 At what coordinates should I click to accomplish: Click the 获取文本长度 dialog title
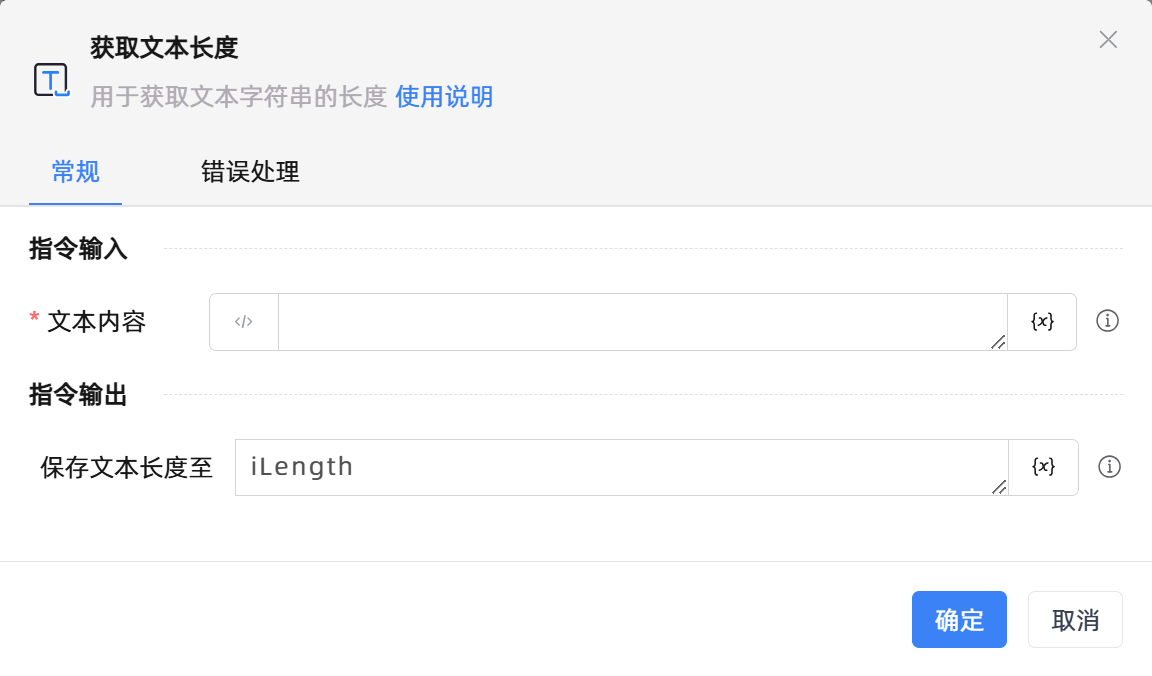coord(164,47)
